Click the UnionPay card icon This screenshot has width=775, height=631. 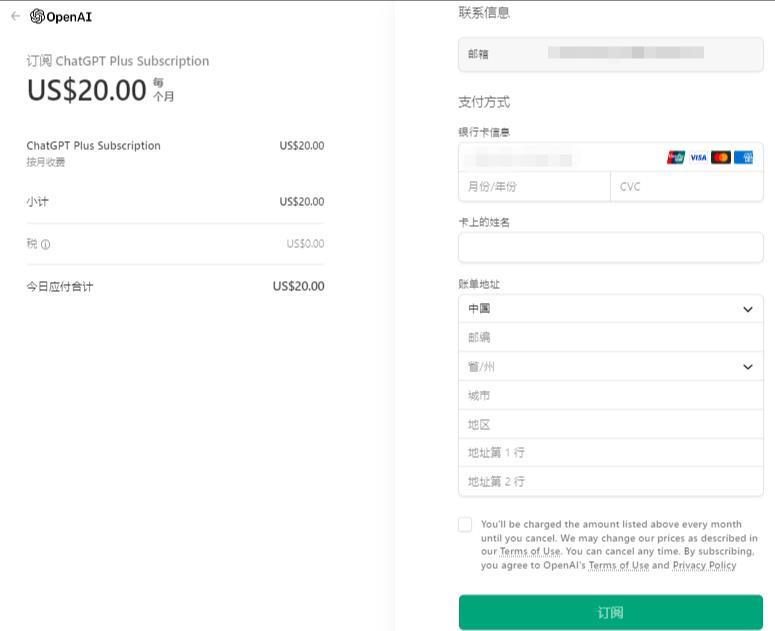tap(675, 157)
